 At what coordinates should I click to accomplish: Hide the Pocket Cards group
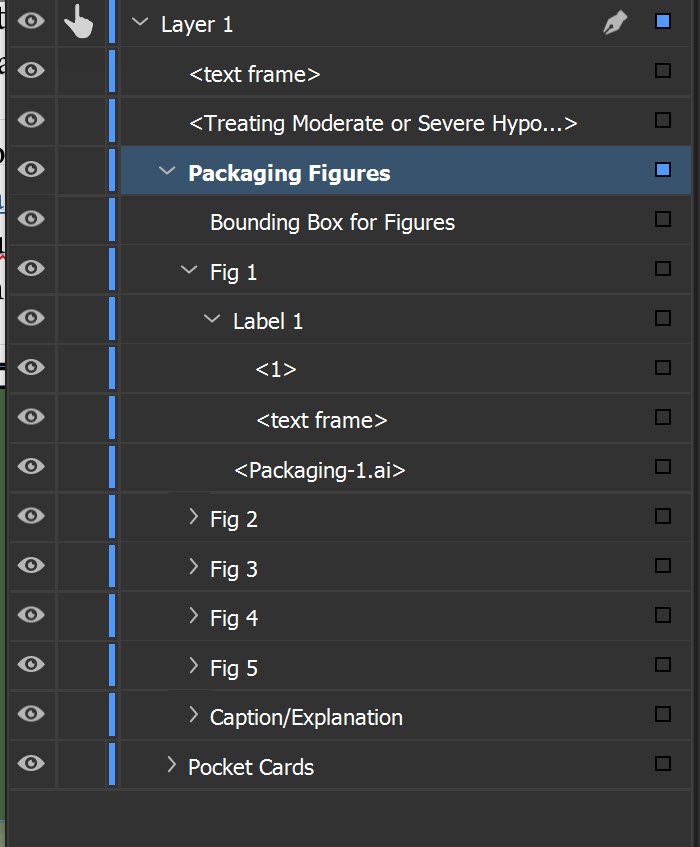(31, 763)
